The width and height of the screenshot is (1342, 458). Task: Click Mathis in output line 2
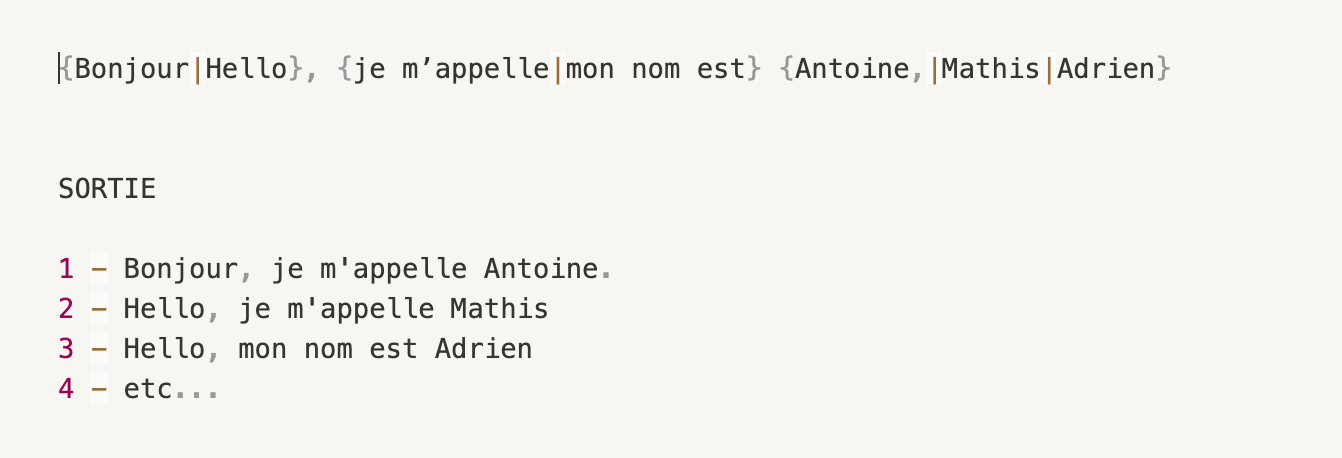click(x=499, y=309)
